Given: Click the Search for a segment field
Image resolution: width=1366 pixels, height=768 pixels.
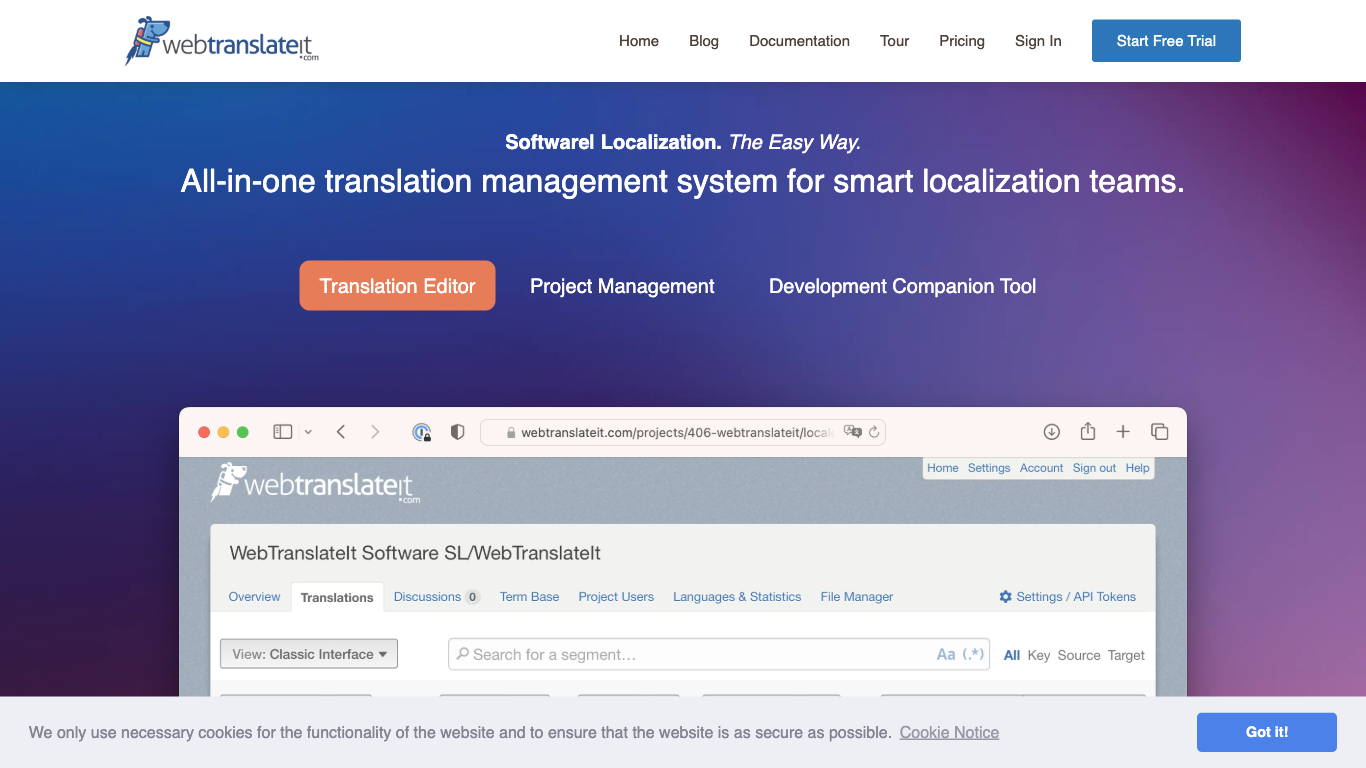Looking at the screenshot, I should [719, 654].
